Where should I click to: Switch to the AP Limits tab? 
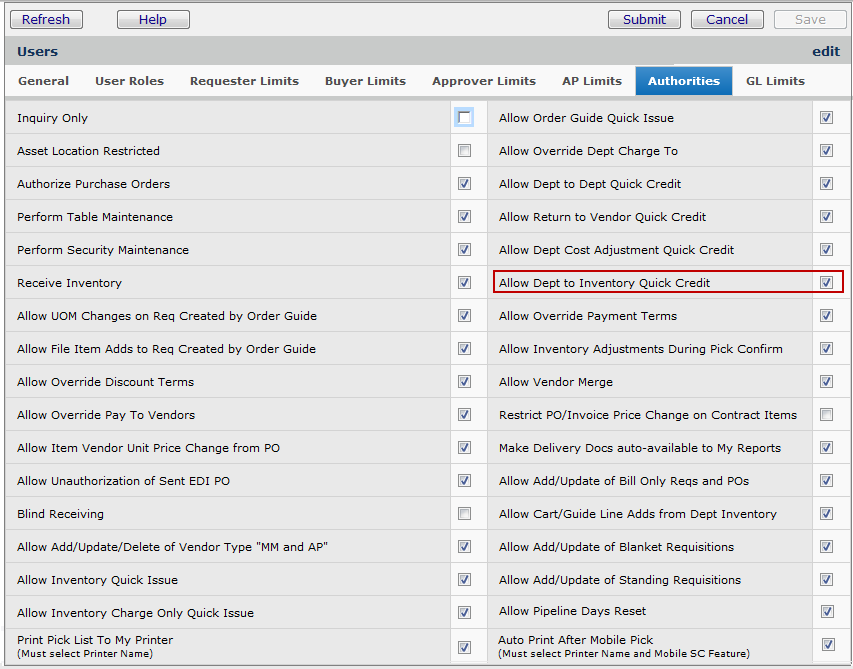(591, 81)
